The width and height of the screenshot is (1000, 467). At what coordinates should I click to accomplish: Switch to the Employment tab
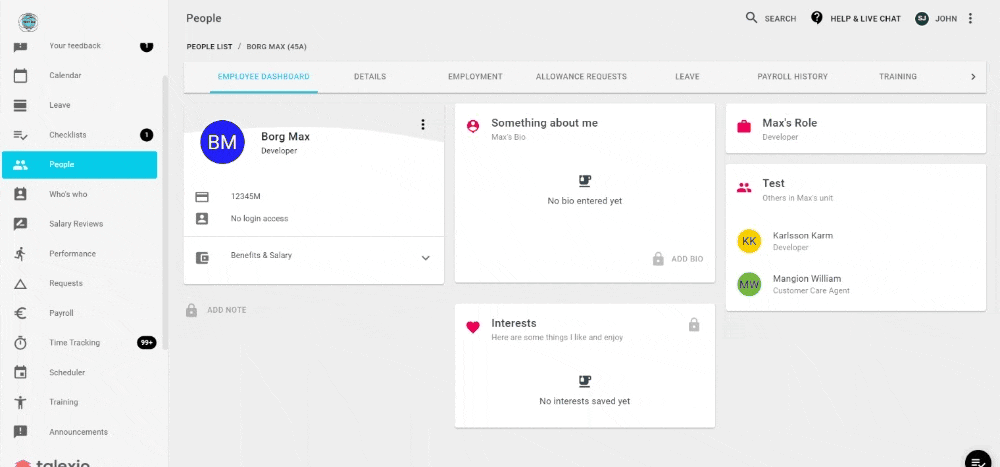475,77
